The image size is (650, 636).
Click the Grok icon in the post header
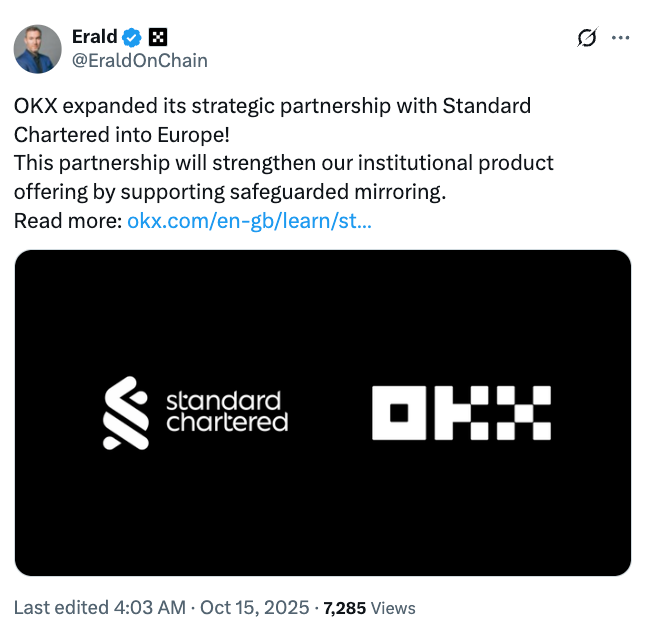587,38
